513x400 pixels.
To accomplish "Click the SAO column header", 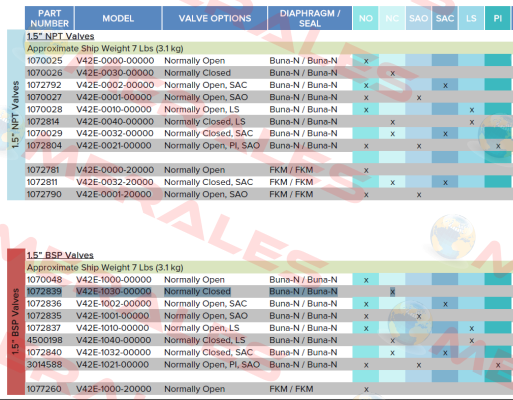I will pos(418,18).
